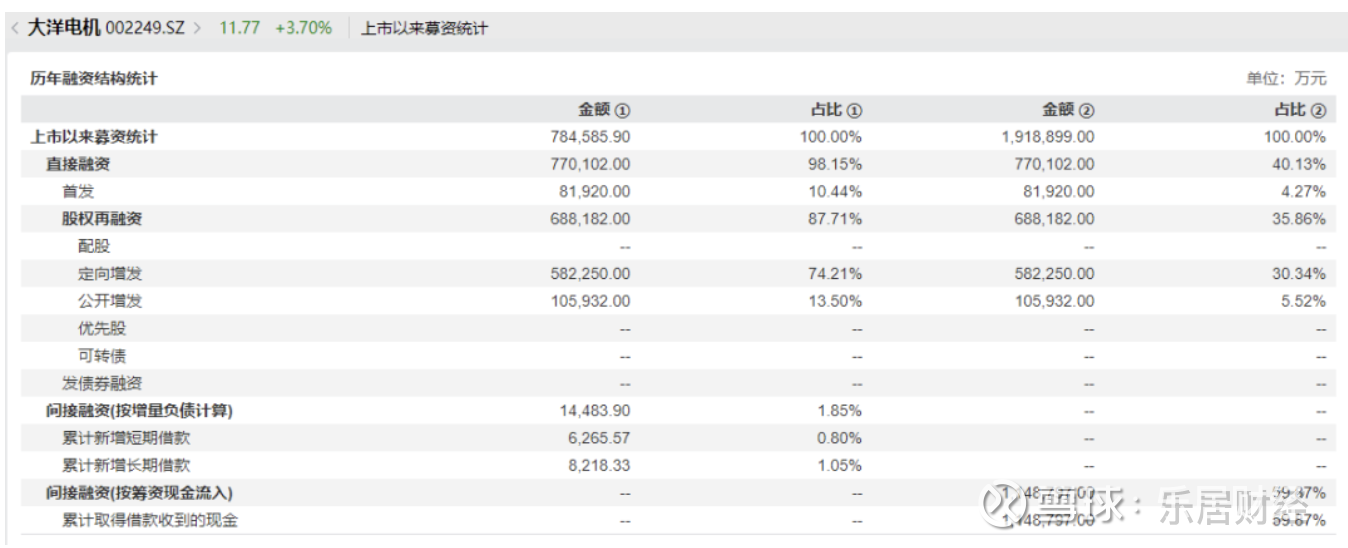
Task: Select the 首发 row
Action: [78, 191]
